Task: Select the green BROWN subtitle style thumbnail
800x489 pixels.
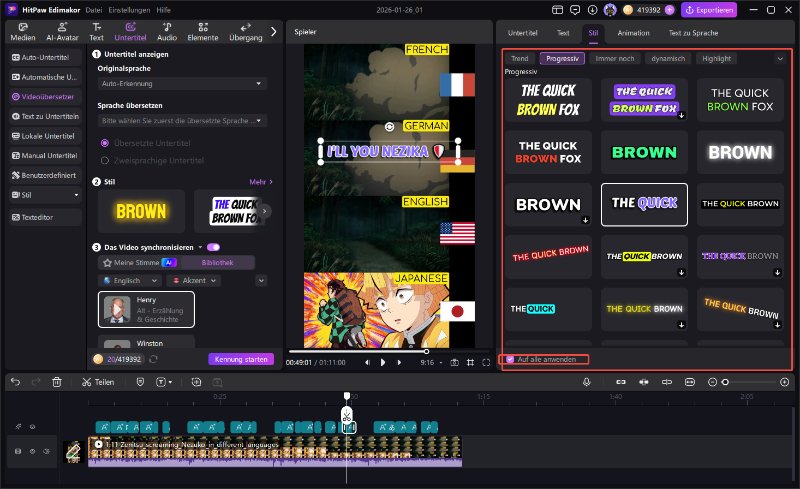Action: tap(643, 152)
